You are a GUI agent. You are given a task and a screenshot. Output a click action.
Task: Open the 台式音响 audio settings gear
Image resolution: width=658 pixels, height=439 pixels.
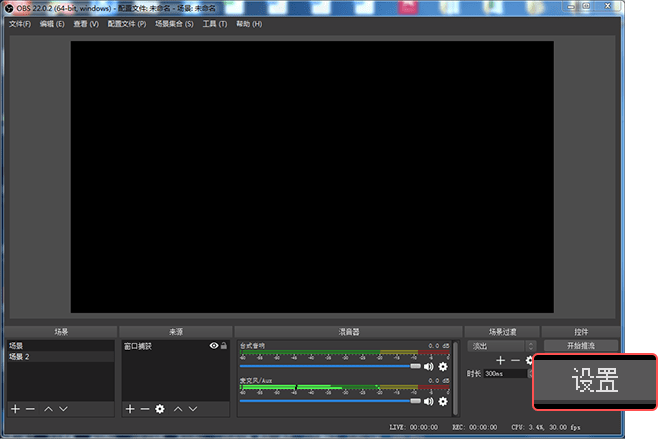(443, 367)
